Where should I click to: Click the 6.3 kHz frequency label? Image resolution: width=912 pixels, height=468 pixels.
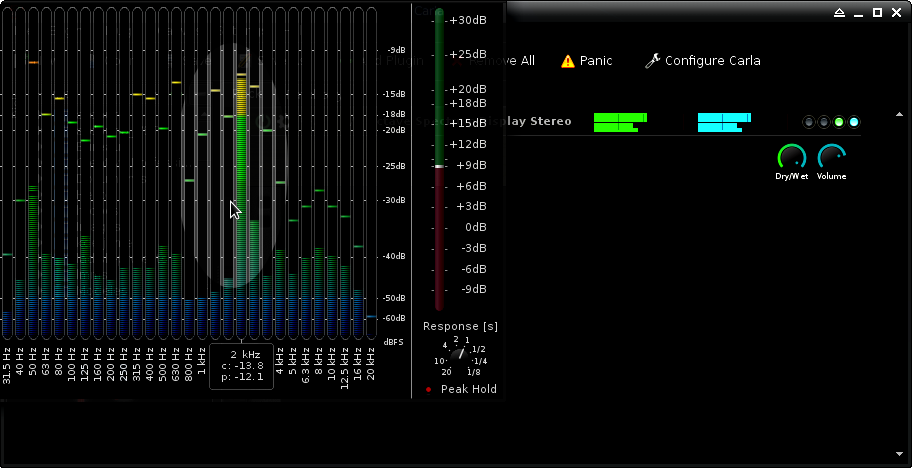306,365
